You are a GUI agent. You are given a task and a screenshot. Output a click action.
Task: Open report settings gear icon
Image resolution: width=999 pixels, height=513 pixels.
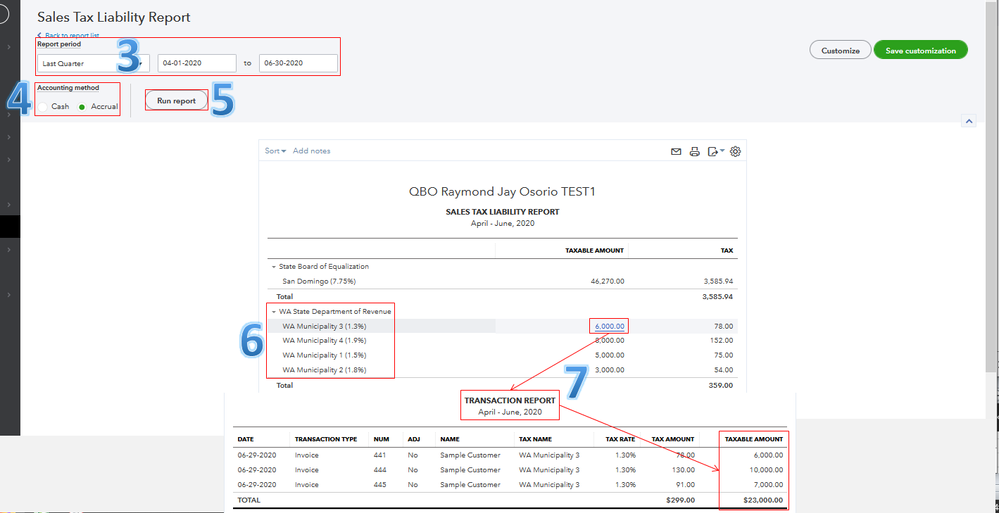pyautogui.click(x=736, y=152)
